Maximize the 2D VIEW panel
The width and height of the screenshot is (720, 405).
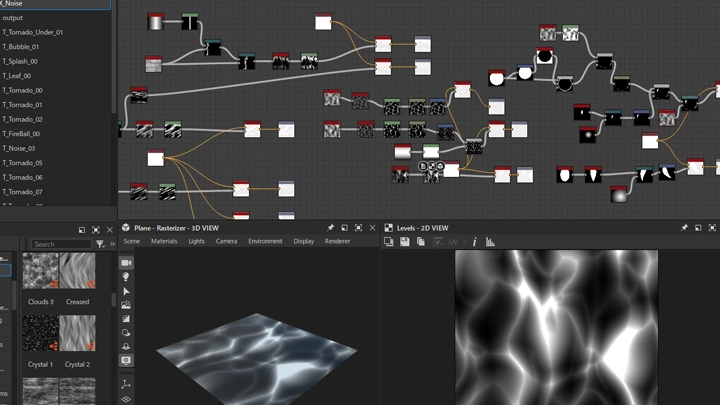(712, 228)
